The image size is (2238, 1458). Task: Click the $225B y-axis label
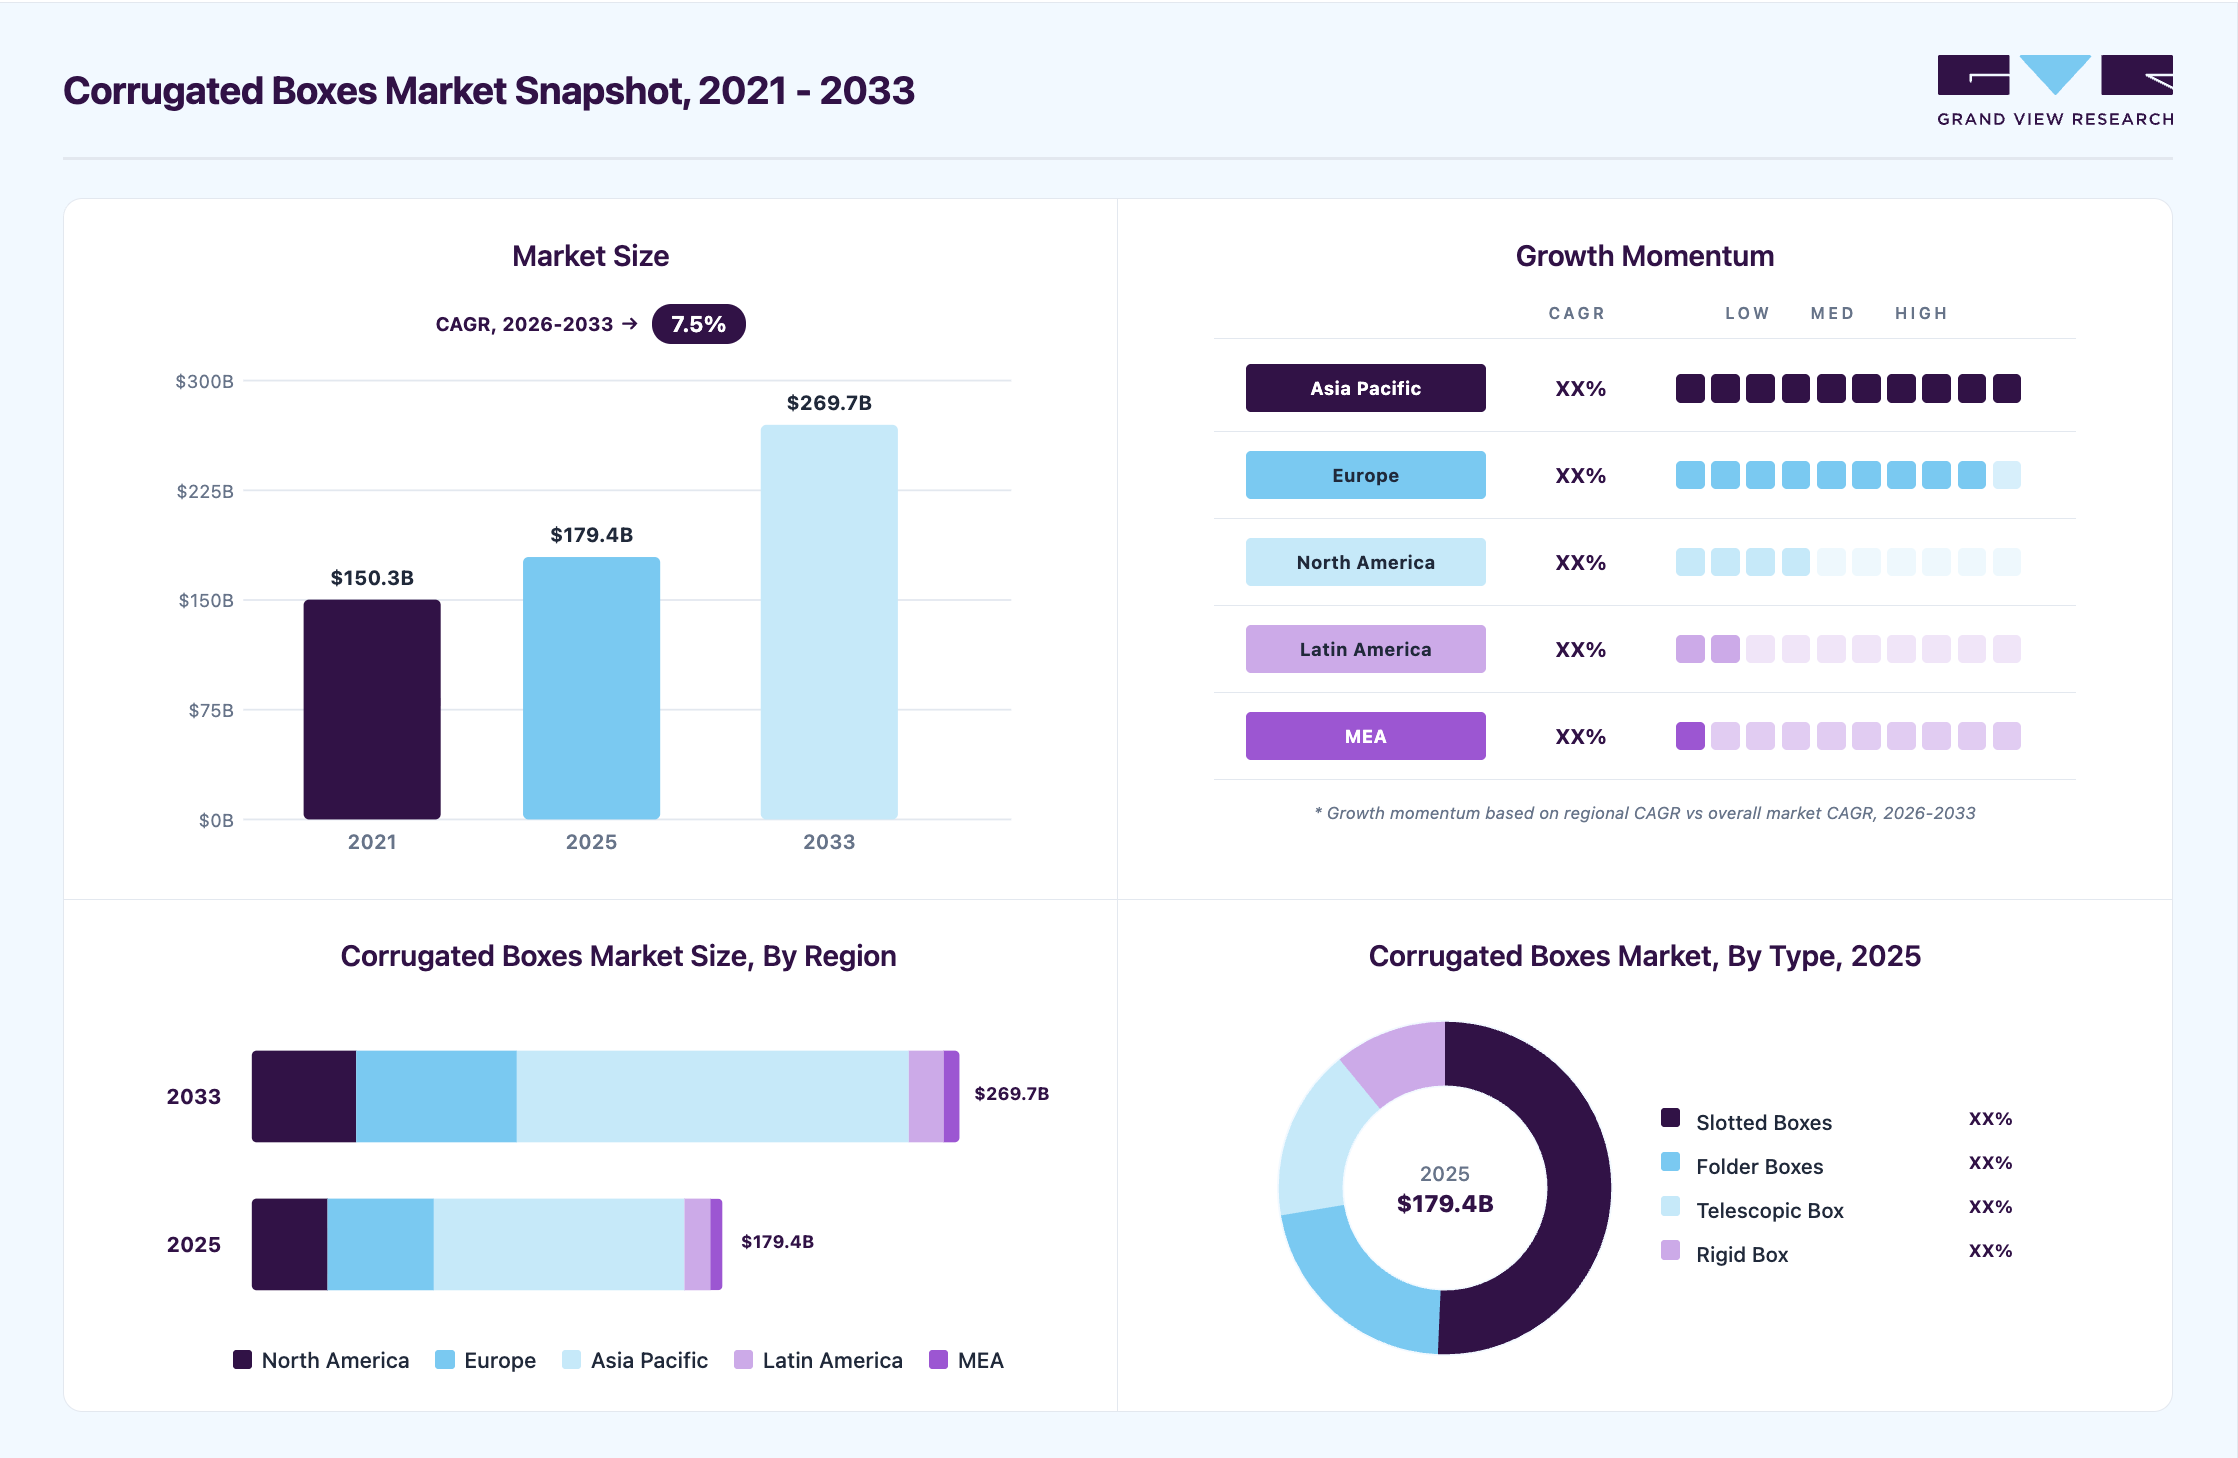point(205,491)
